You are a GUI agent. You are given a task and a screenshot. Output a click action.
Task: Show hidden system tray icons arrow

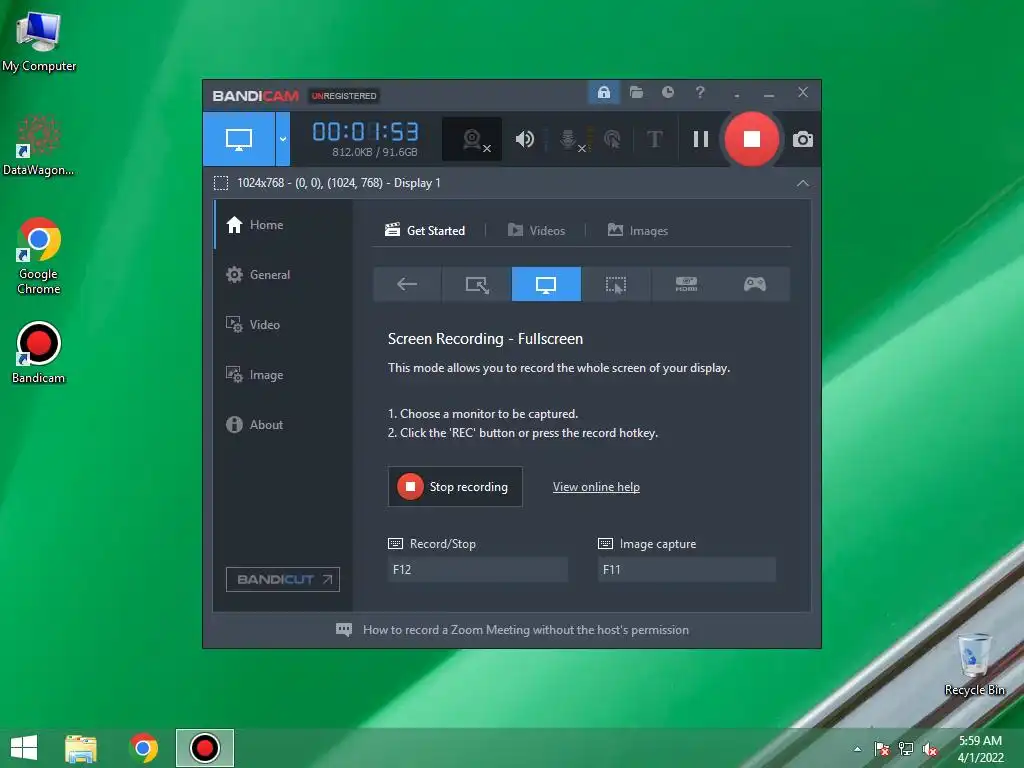[857, 749]
